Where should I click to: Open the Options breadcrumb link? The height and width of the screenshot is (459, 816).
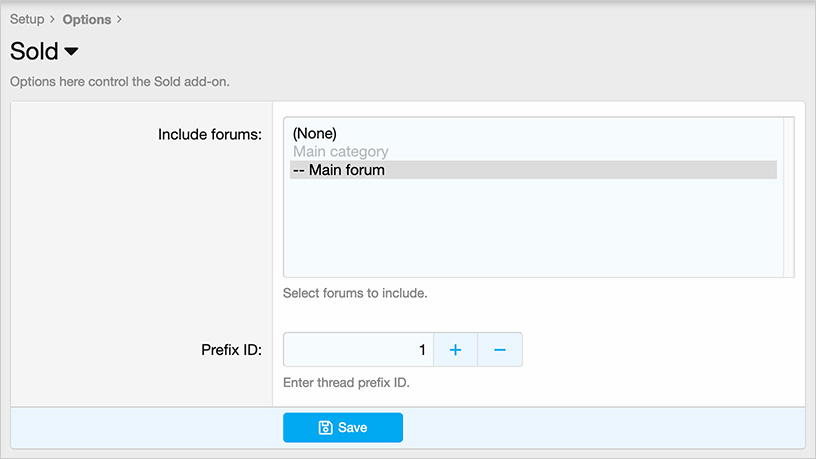click(x=86, y=19)
